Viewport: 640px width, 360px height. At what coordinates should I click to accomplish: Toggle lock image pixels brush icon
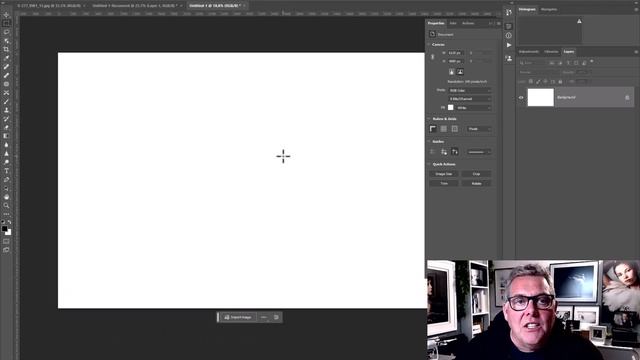538,82
